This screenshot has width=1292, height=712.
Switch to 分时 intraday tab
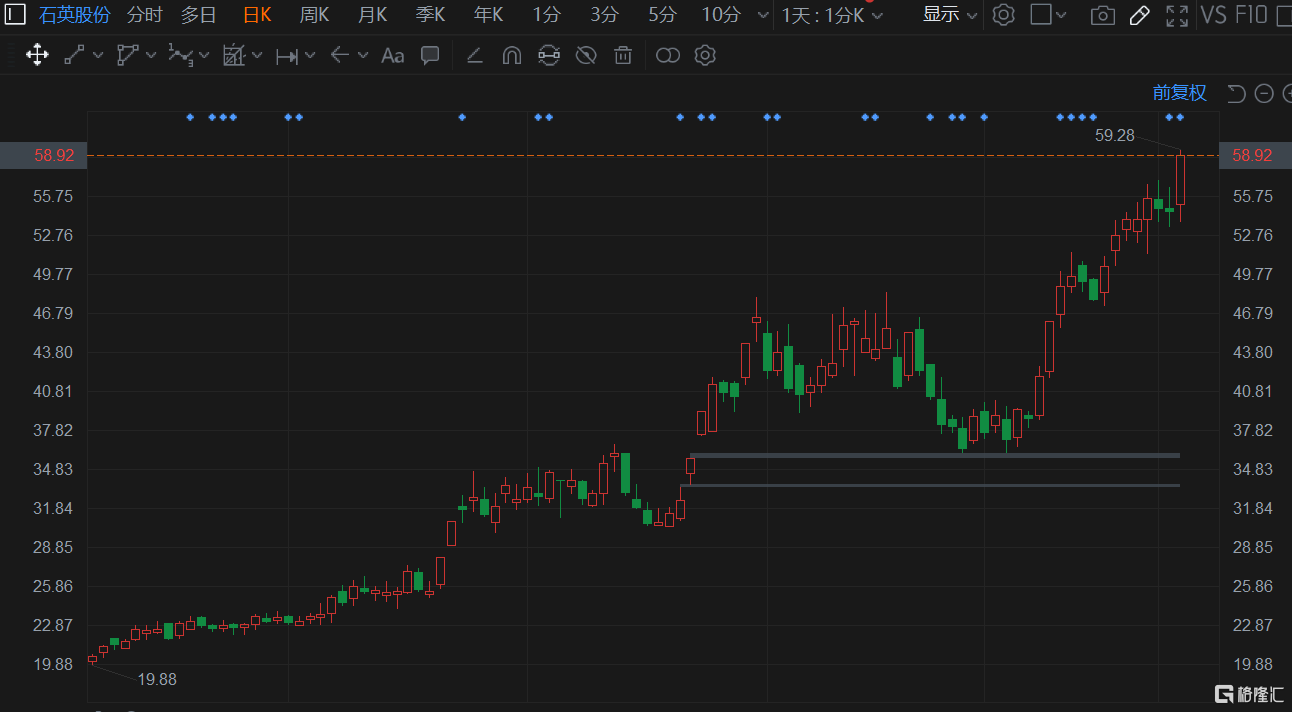click(145, 14)
